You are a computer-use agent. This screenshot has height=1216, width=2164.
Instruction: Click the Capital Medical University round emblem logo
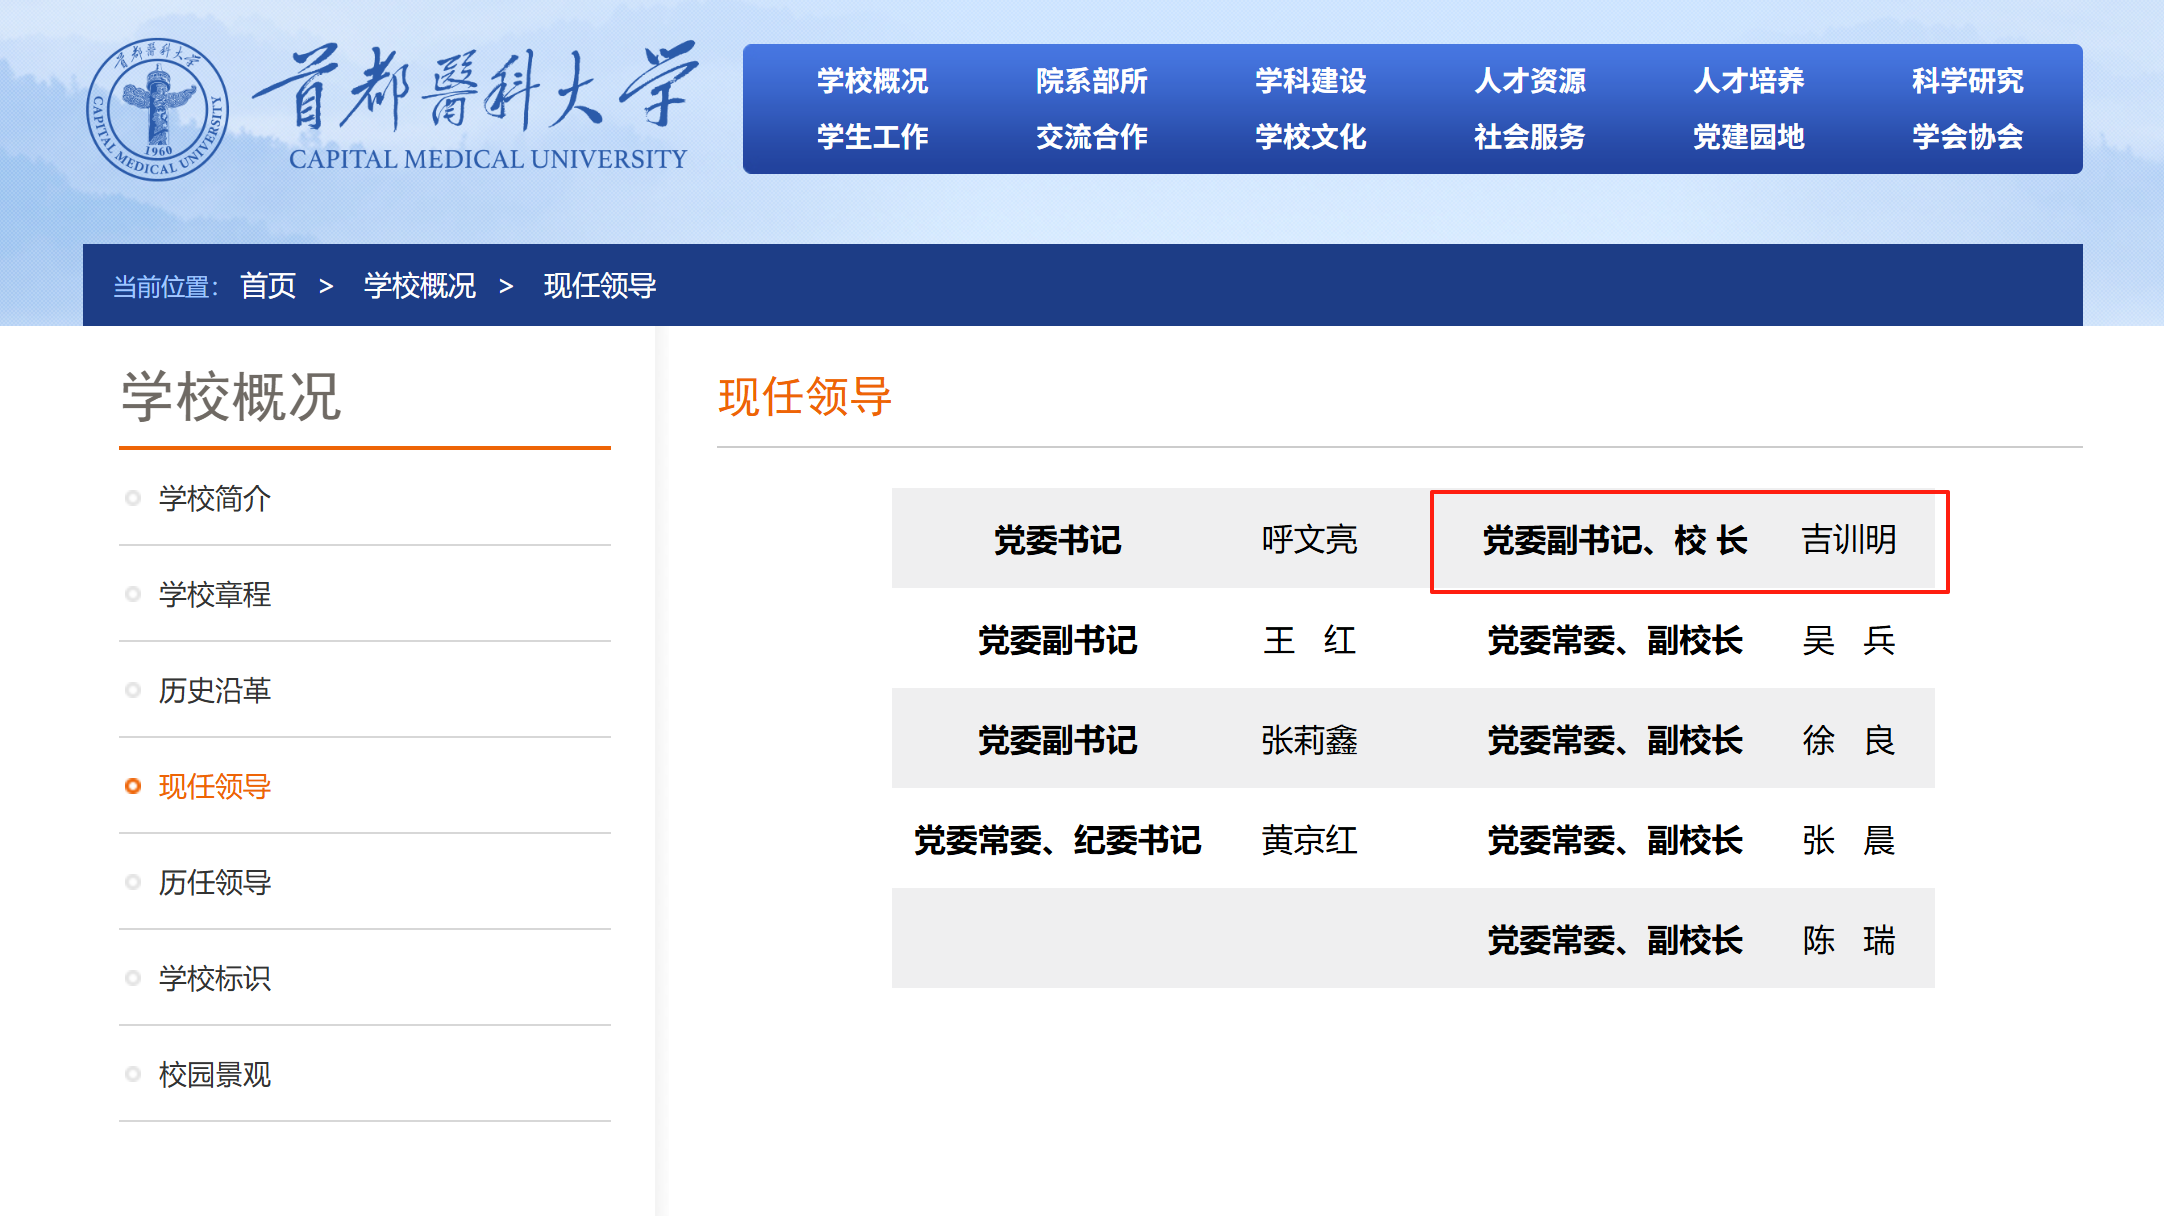point(157,109)
